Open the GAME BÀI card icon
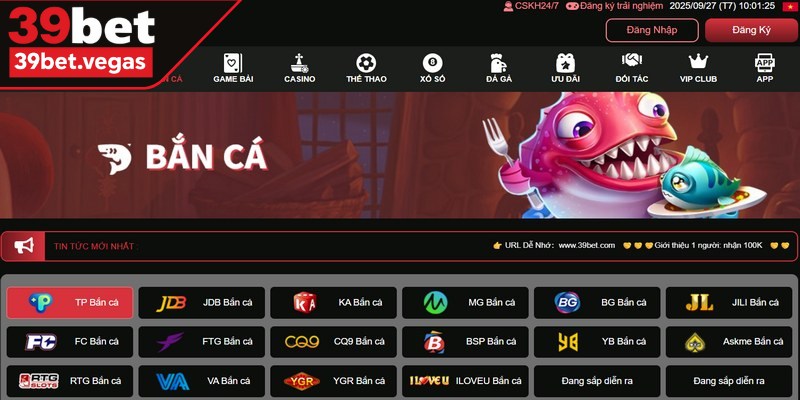Image resolution: width=800 pixels, height=400 pixels. tap(233, 63)
